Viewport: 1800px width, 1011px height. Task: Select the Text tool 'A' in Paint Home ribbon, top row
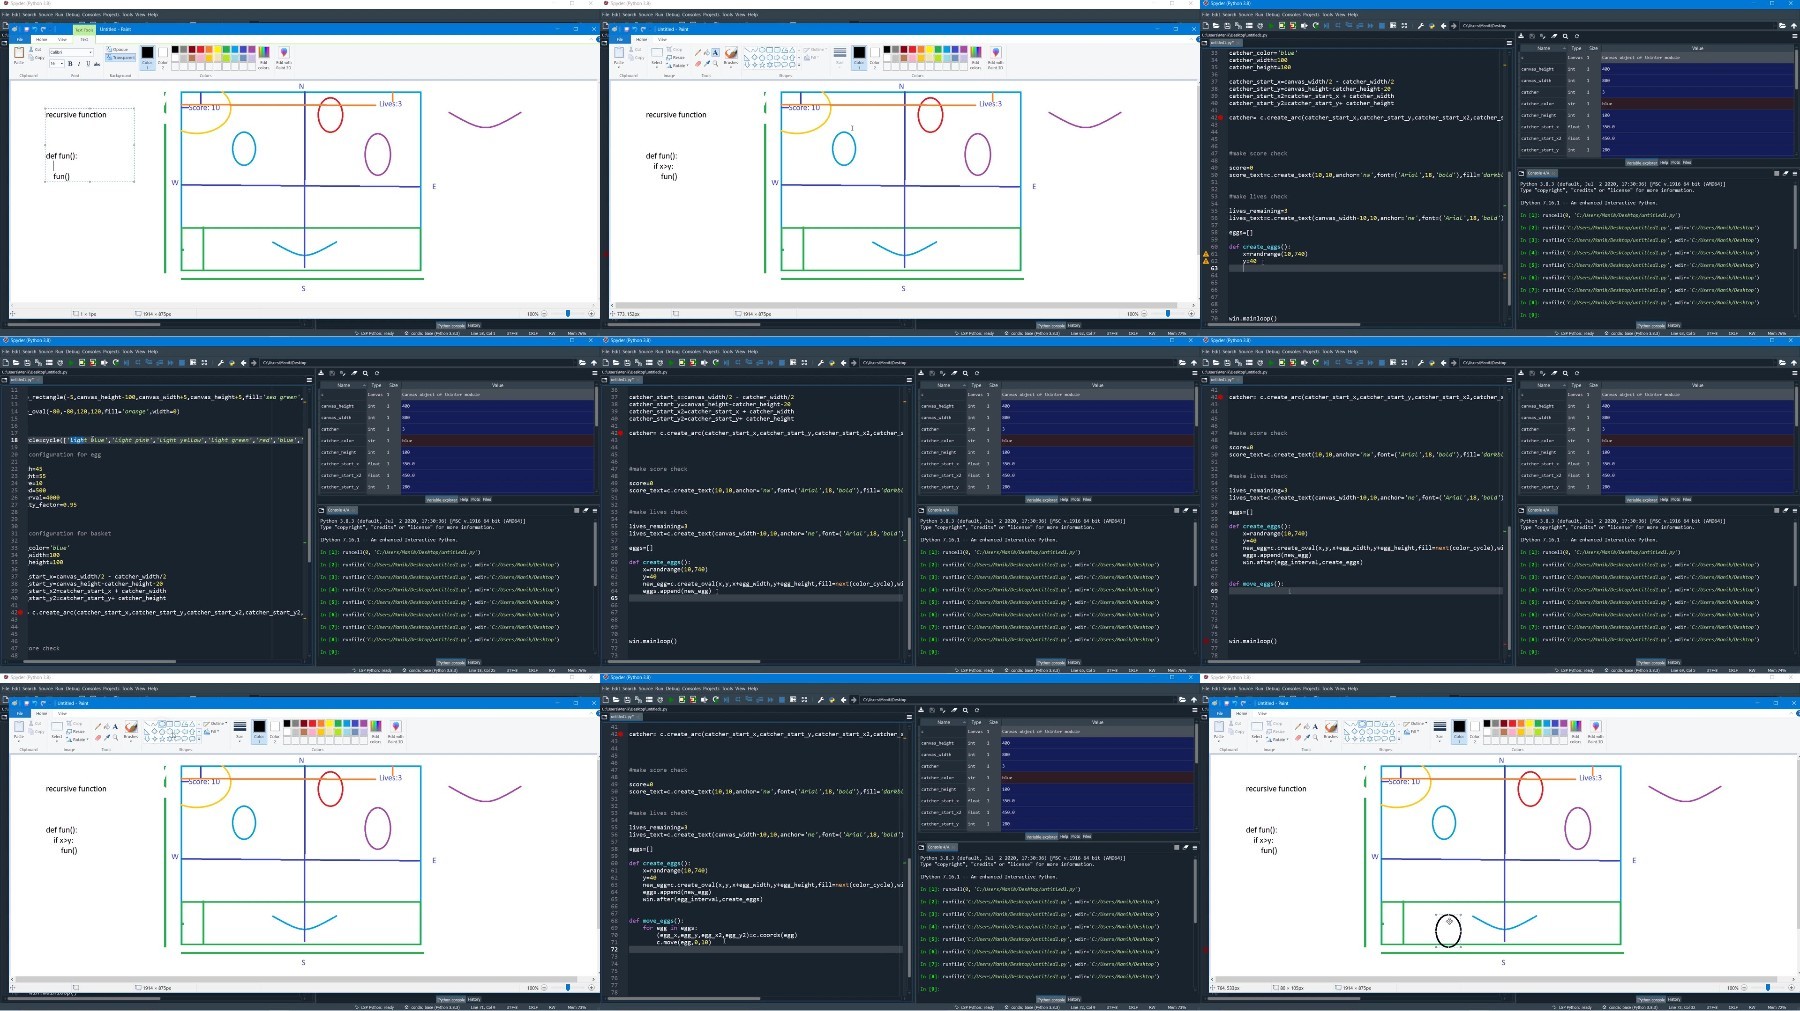point(715,52)
